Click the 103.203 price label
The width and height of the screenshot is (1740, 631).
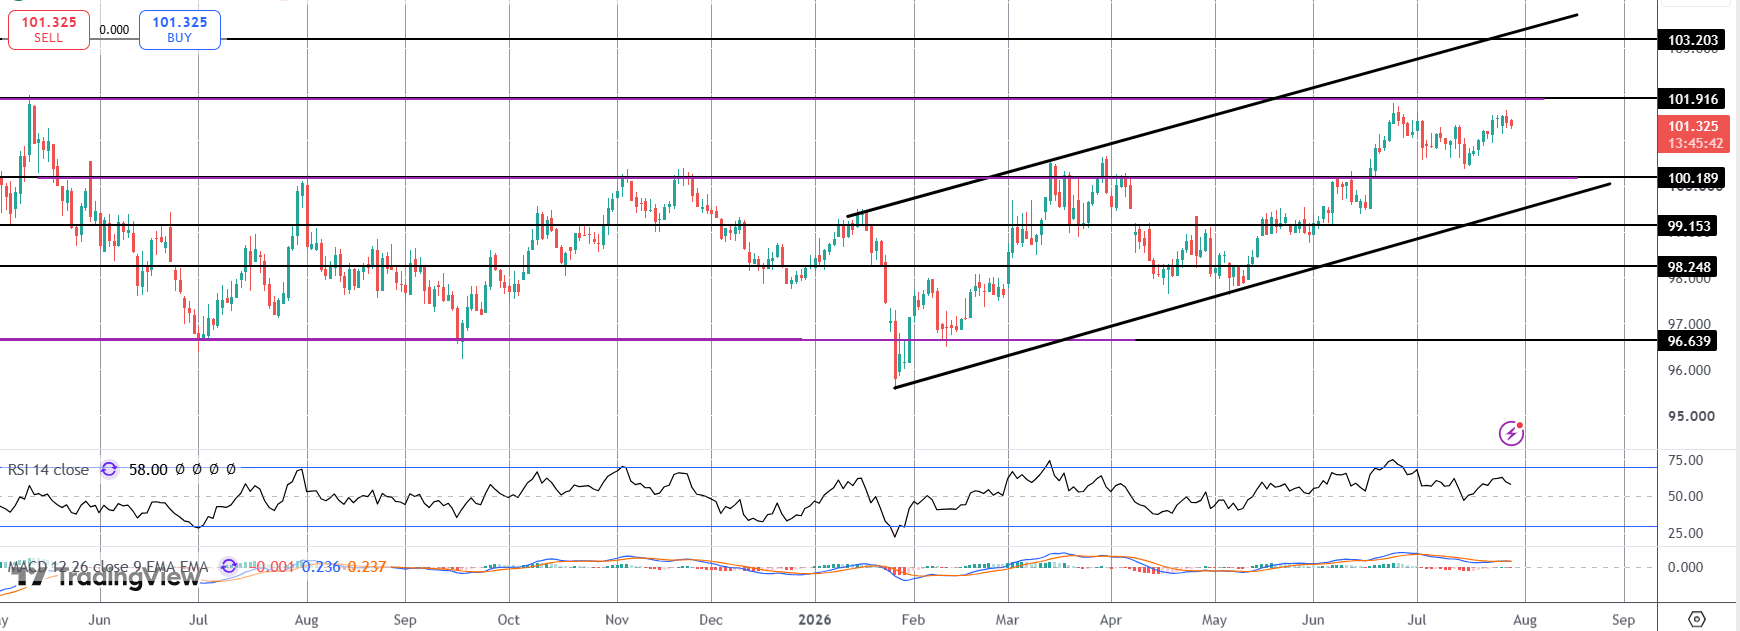click(x=1692, y=40)
